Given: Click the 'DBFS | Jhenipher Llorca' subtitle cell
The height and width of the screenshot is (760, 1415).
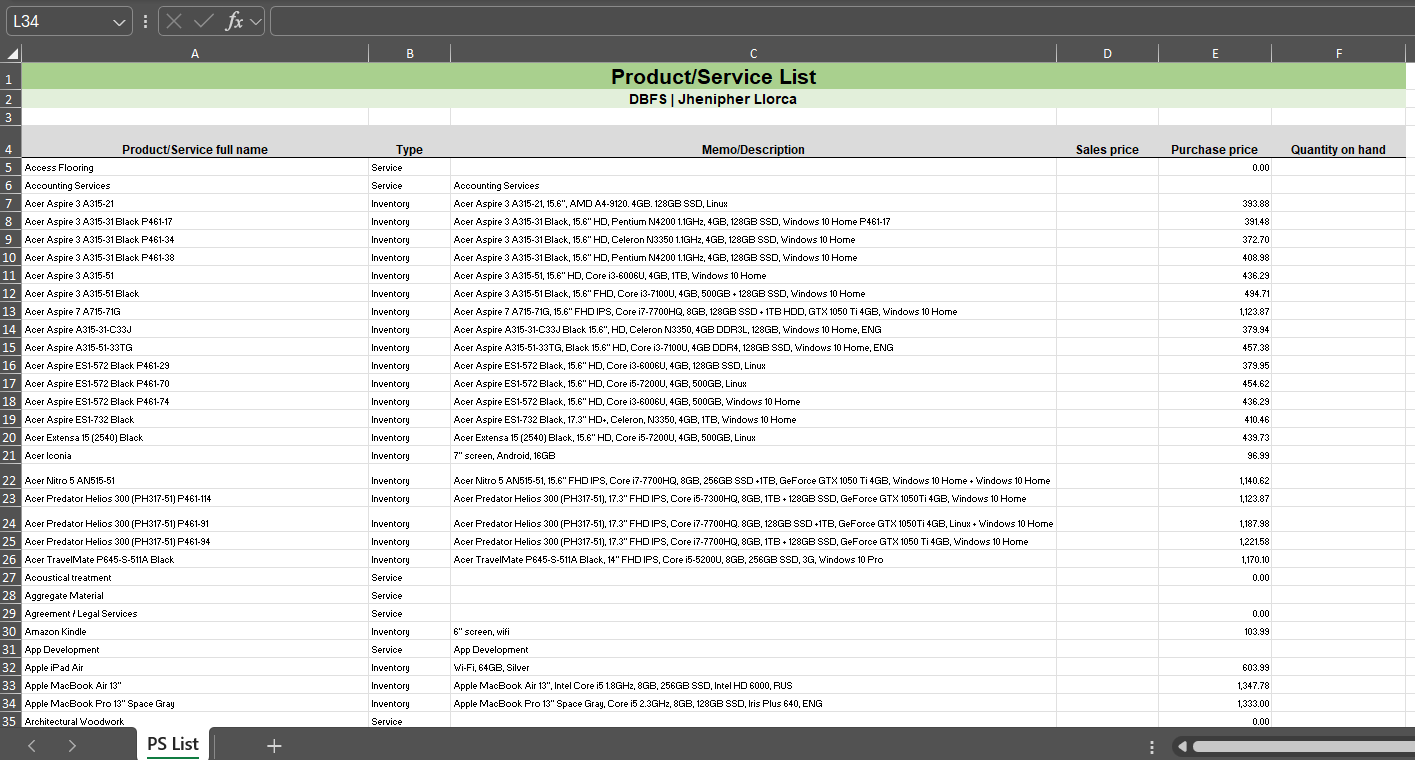Looking at the screenshot, I should (x=713, y=99).
